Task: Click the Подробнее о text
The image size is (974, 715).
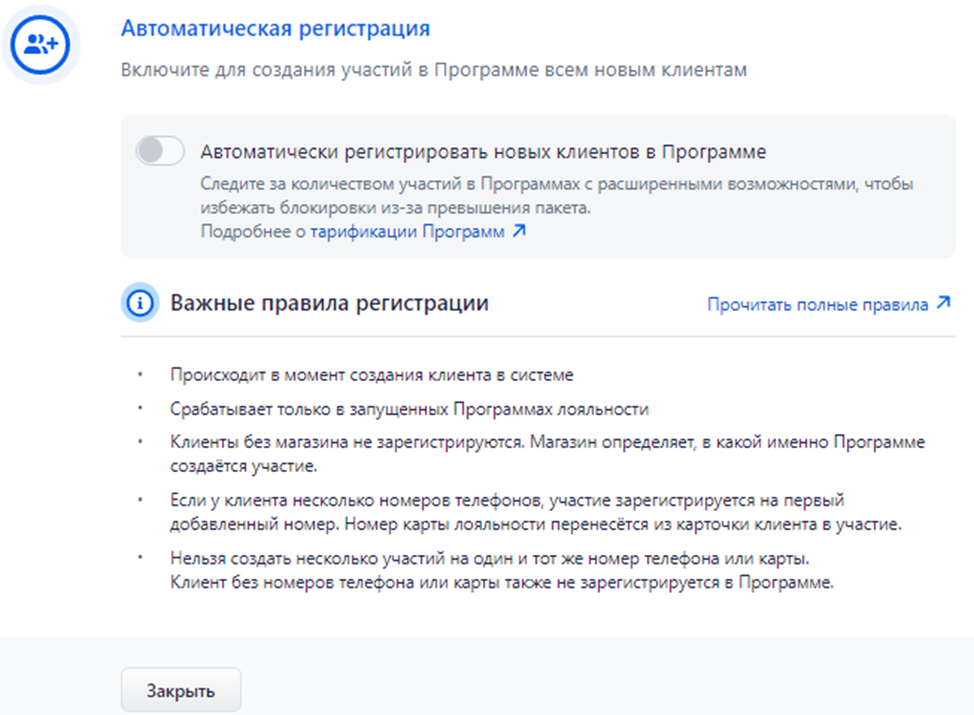Action: click(x=253, y=232)
